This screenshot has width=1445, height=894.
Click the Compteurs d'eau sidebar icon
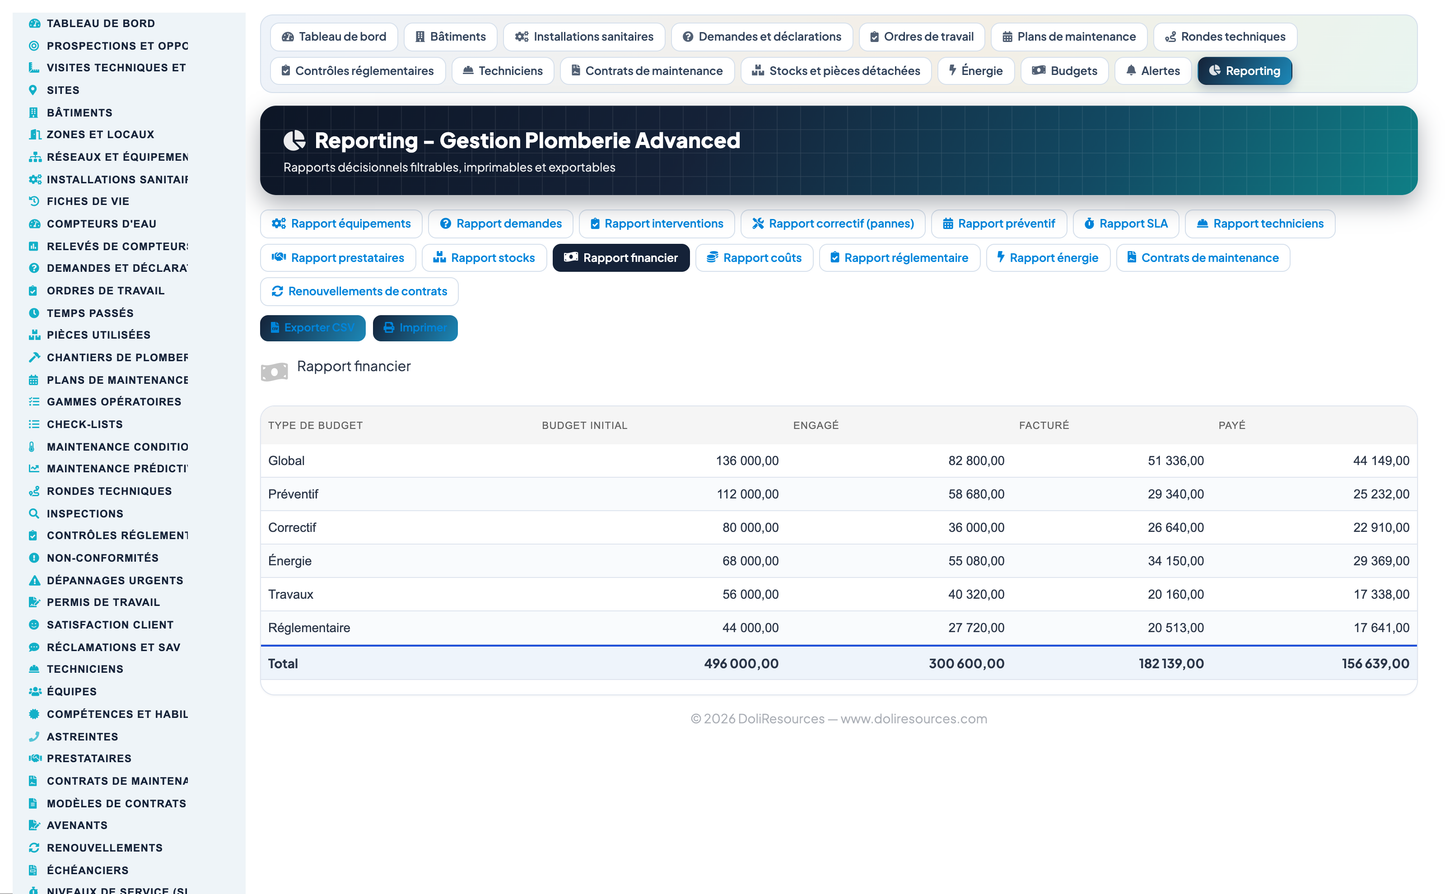point(35,224)
